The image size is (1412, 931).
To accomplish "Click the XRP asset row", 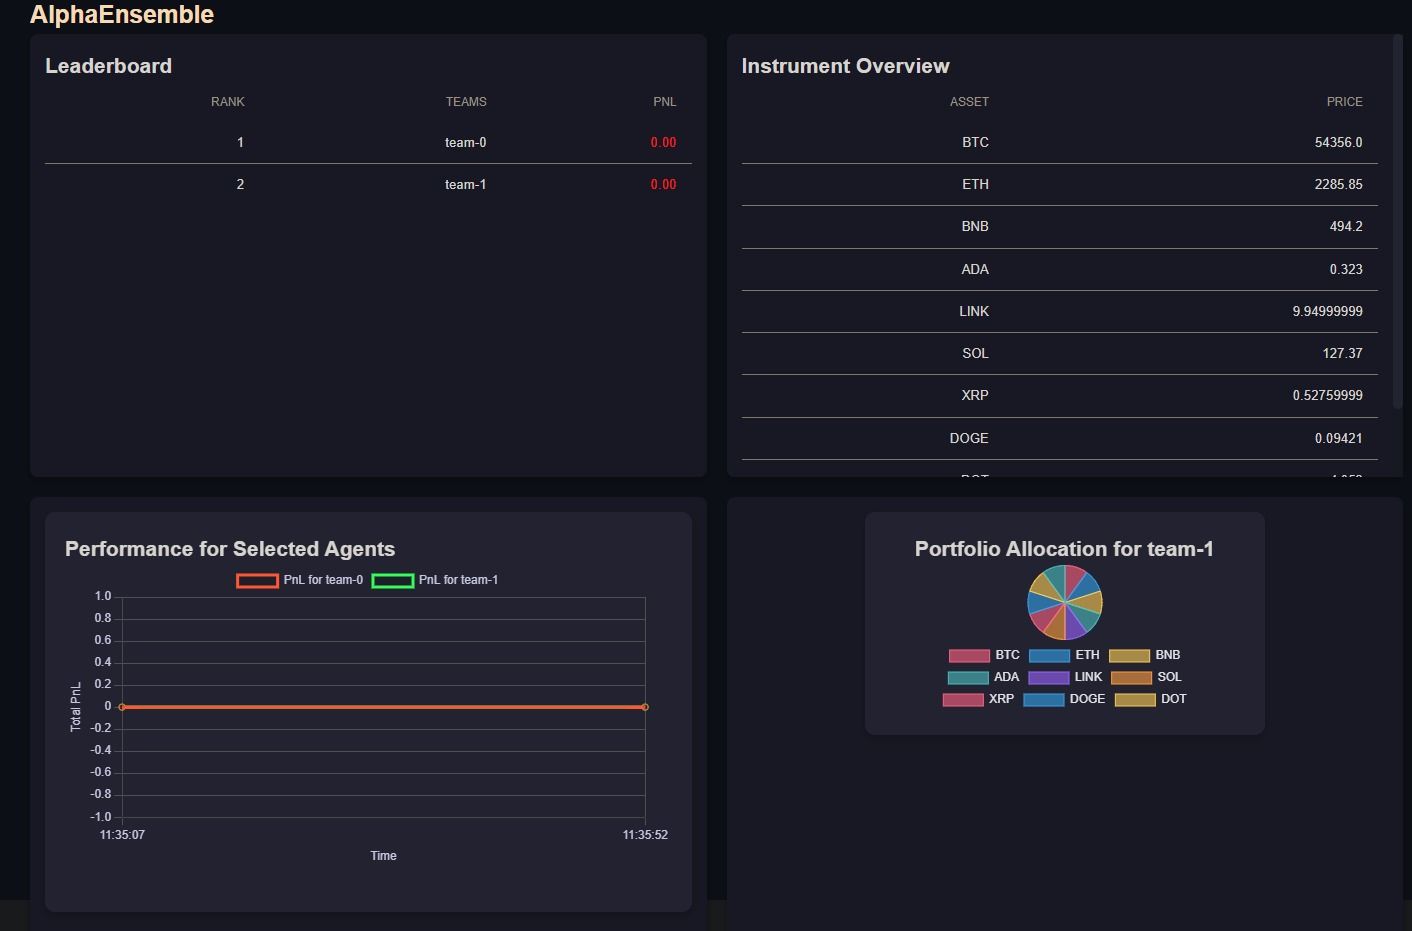I will tap(1060, 396).
